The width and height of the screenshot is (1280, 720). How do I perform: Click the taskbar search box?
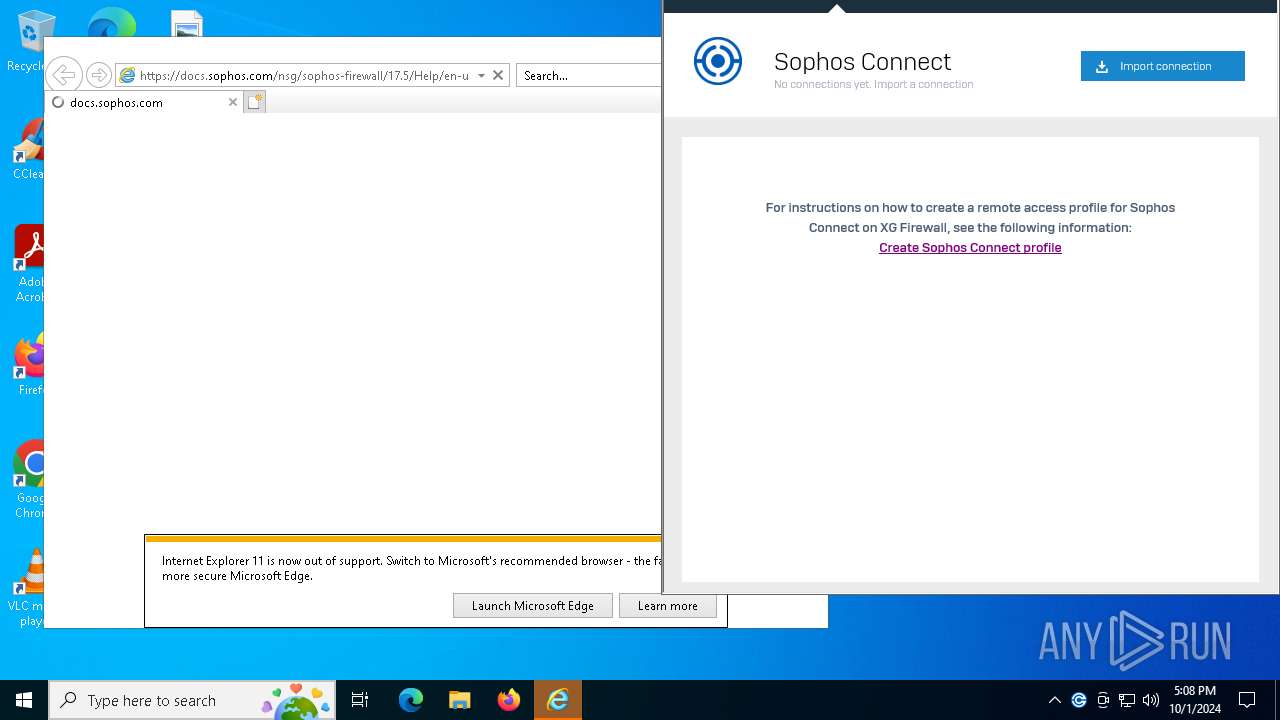tap(192, 700)
